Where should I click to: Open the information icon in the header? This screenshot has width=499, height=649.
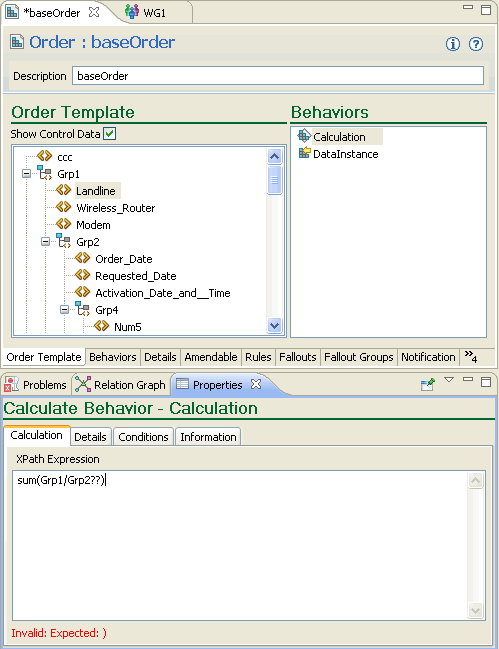453,44
